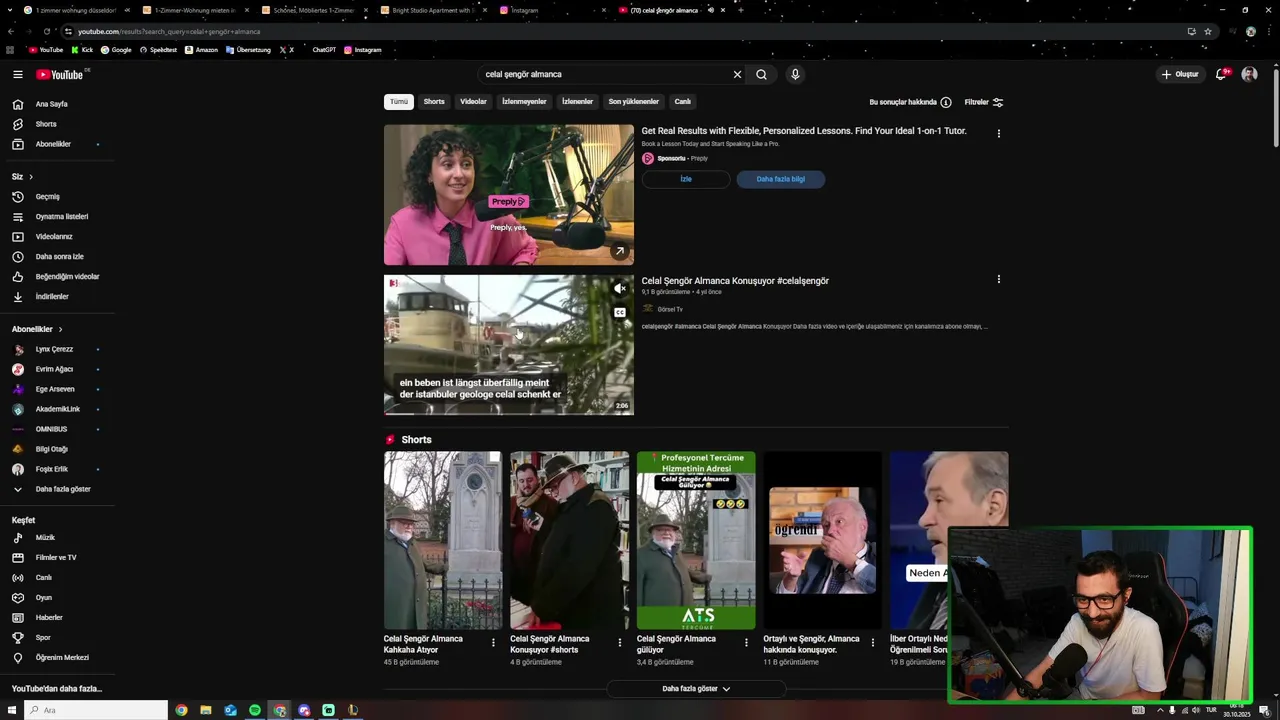1280x720 pixels.
Task: Click the Windows taskbar search box
Action: pos(97,710)
